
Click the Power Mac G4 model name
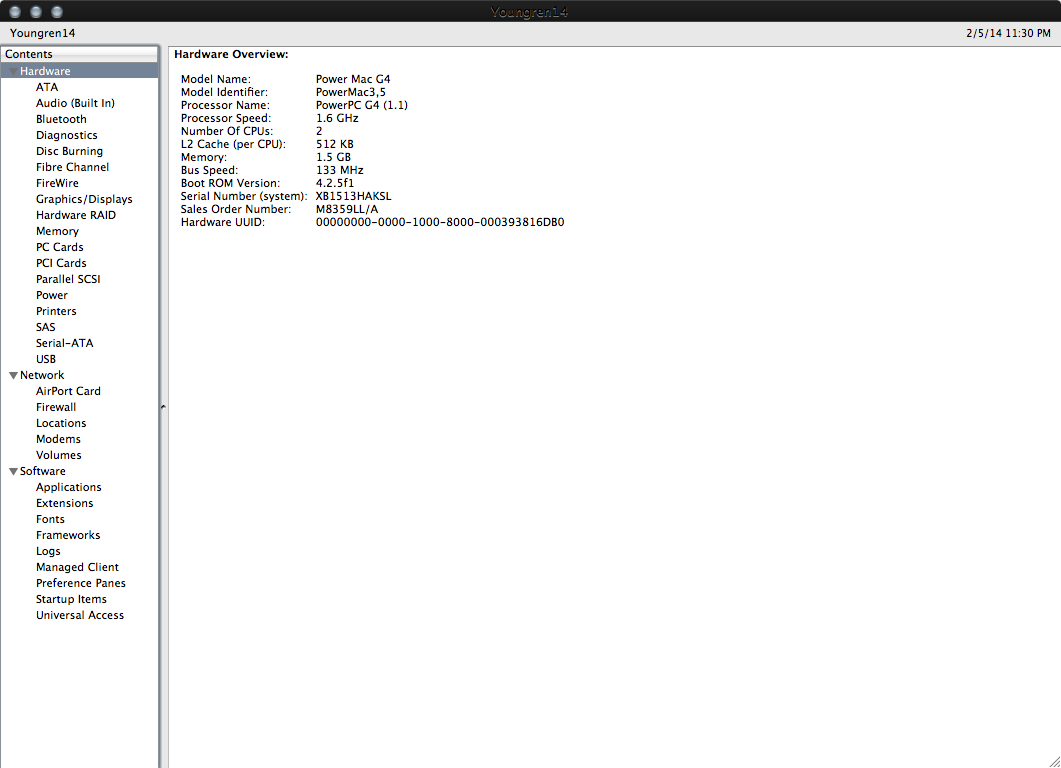click(353, 79)
